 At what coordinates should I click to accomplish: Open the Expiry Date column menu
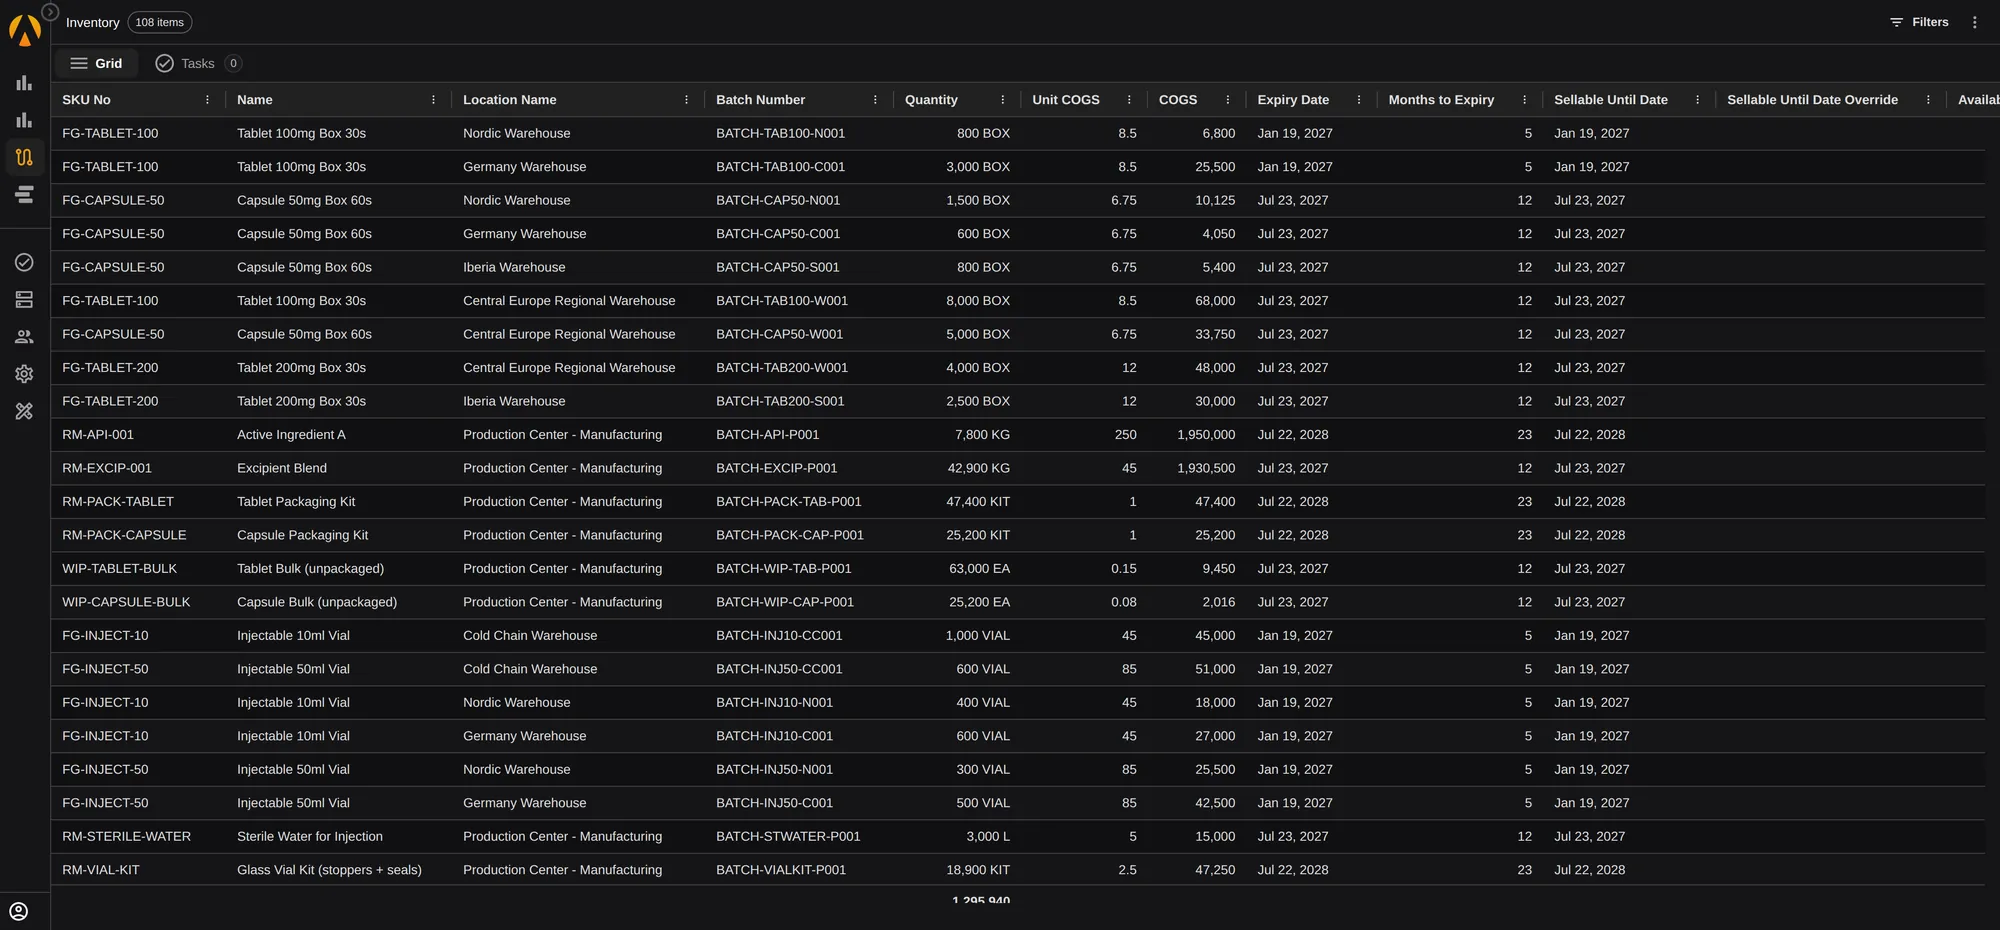click(x=1358, y=100)
